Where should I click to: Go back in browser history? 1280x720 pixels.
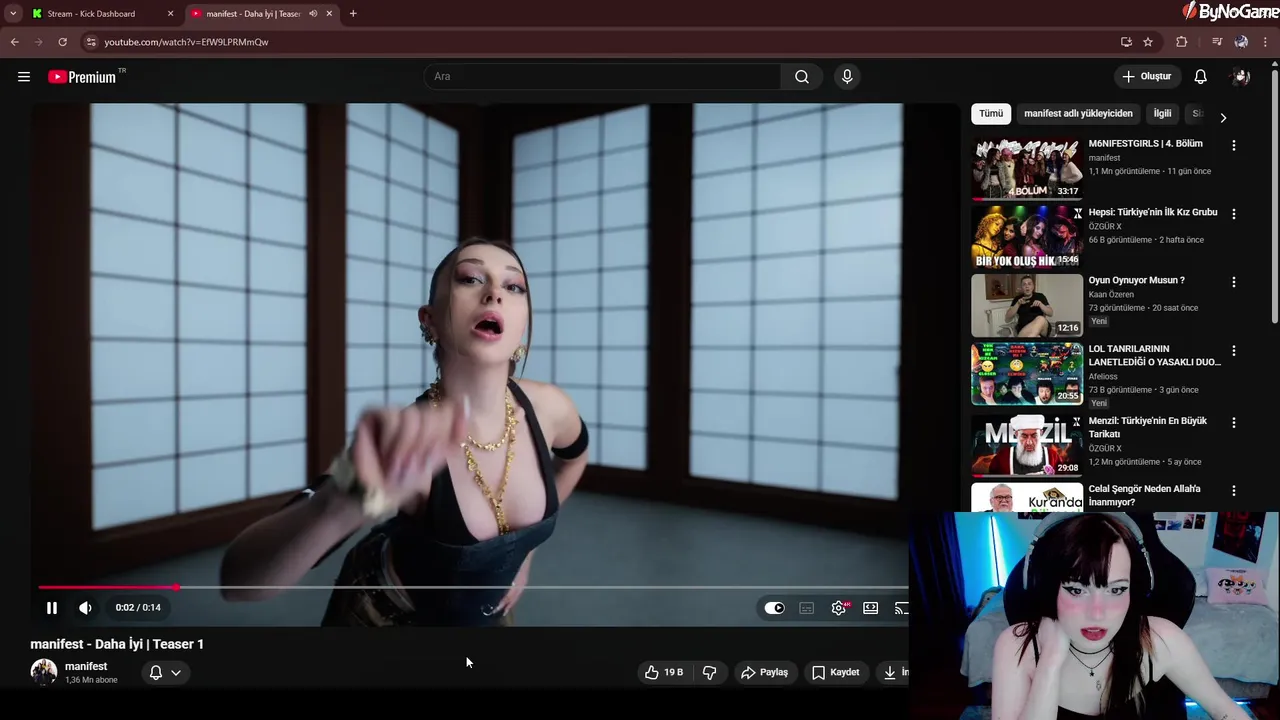[15, 42]
